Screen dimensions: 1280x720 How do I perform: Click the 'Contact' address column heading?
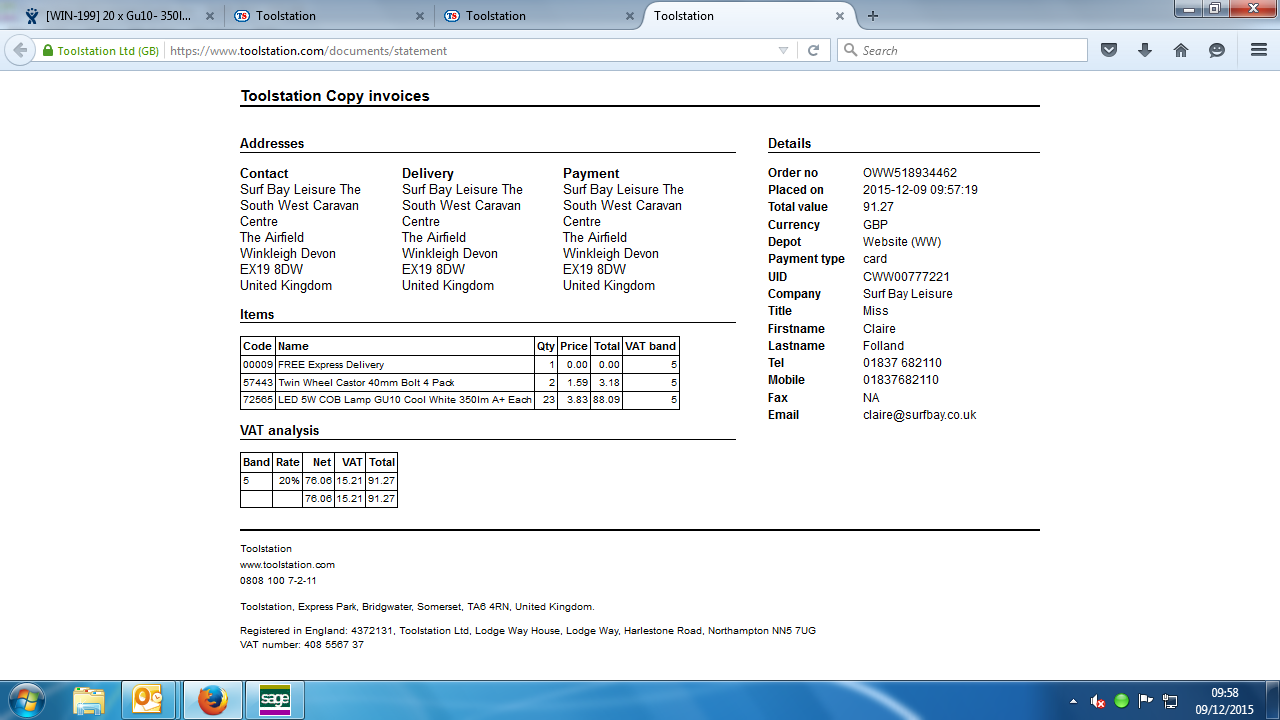coord(264,173)
